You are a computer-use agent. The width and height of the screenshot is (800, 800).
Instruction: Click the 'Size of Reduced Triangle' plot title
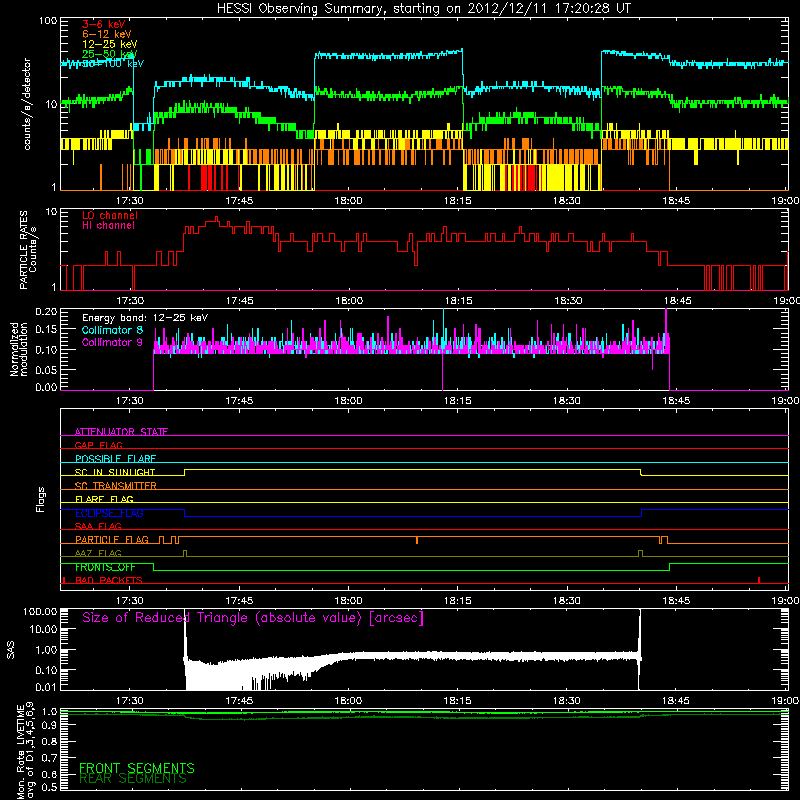(253, 618)
